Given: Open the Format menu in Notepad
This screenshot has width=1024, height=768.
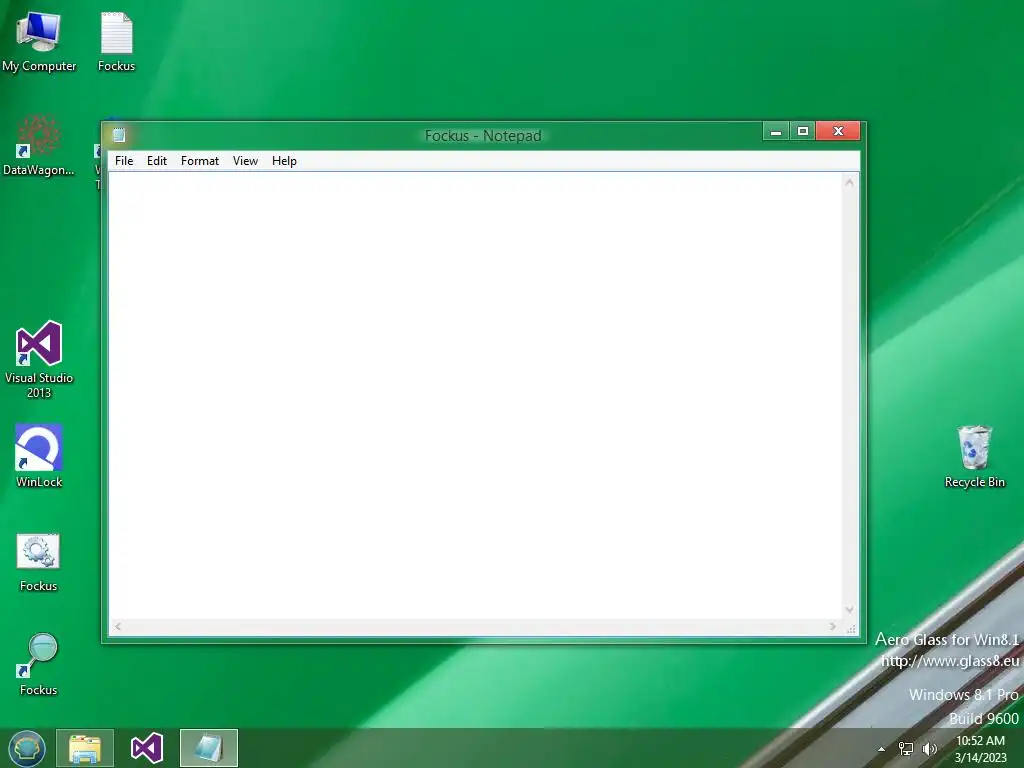Looking at the screenshot, I should pos(200,161).
